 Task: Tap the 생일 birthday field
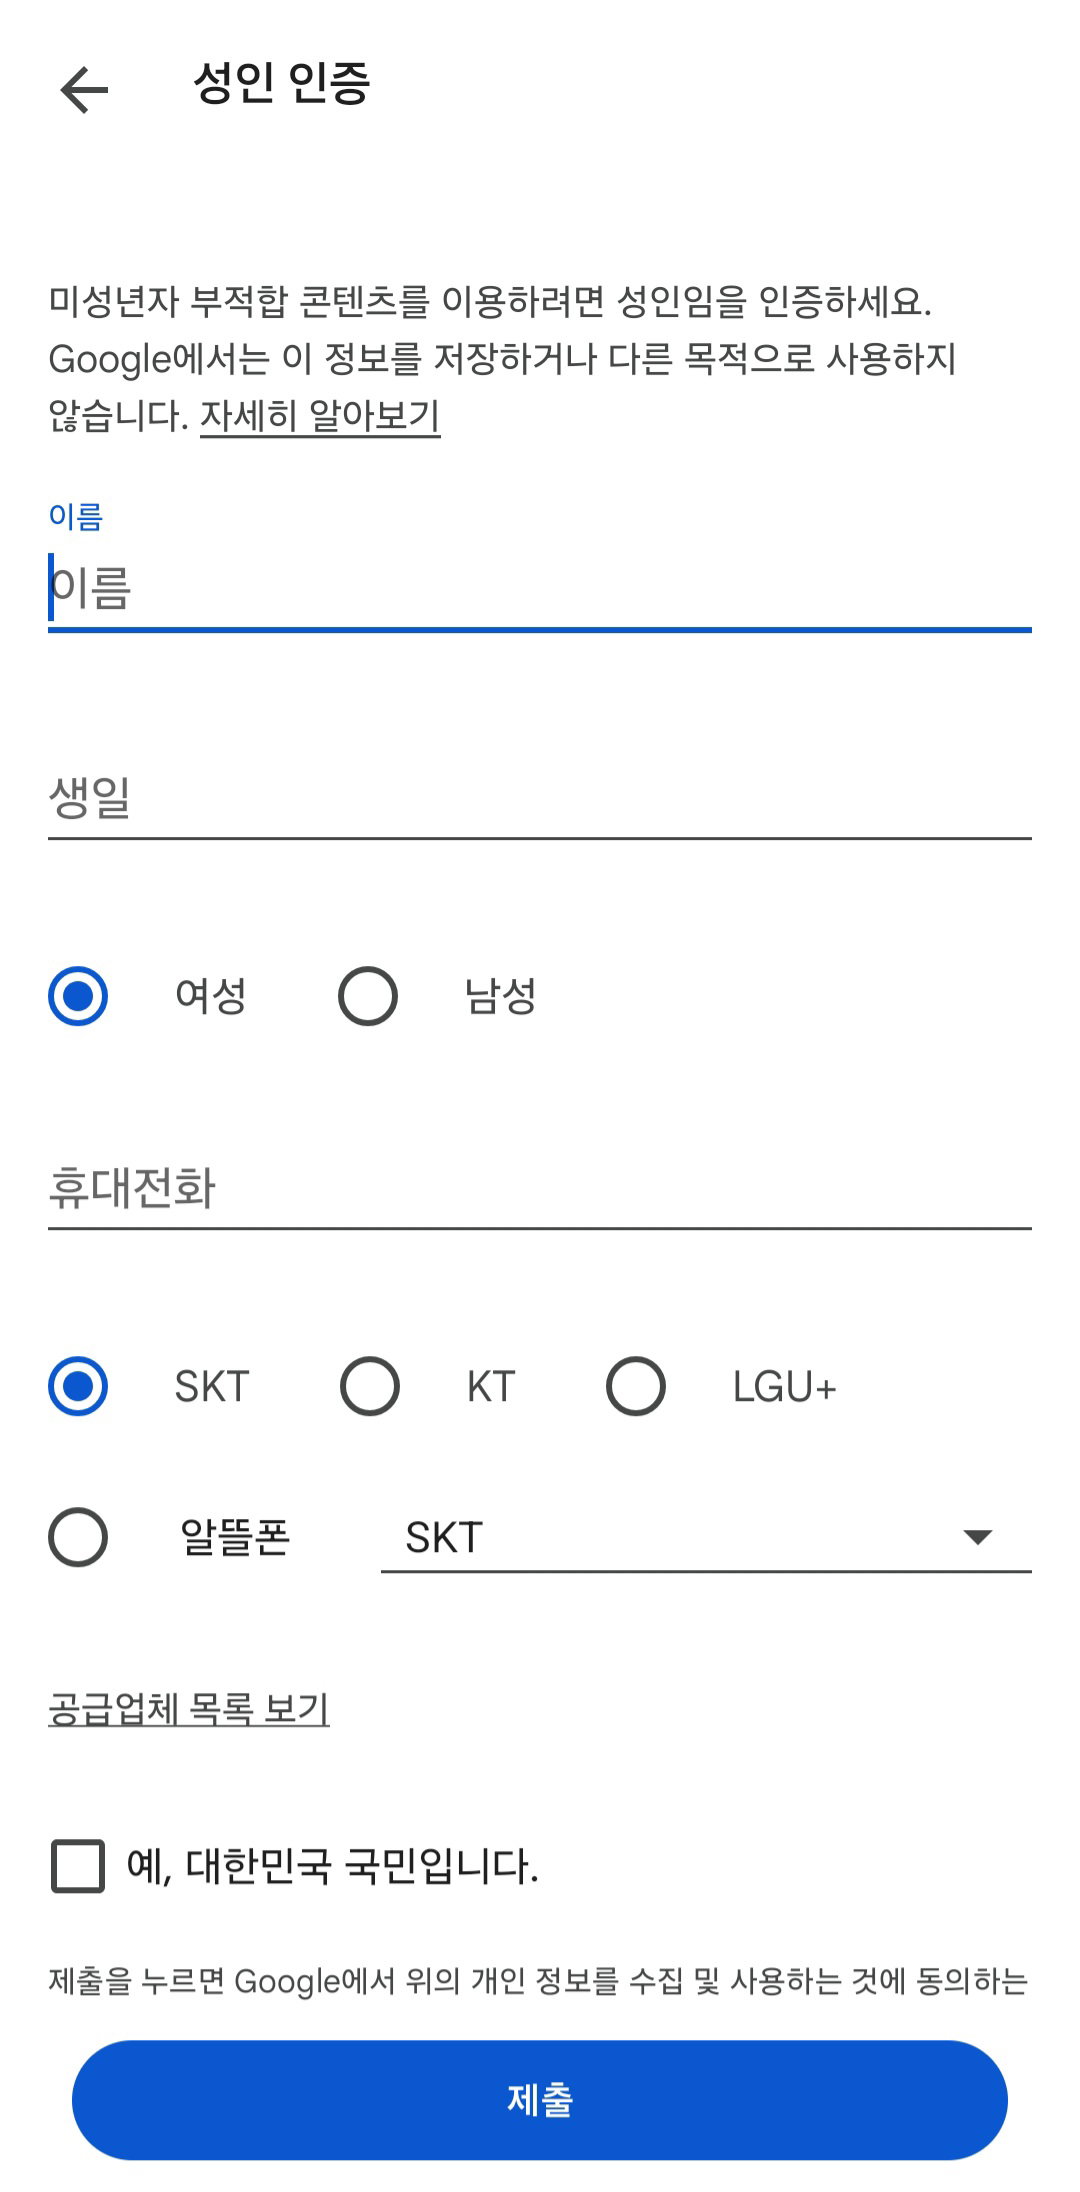point(540,798)
